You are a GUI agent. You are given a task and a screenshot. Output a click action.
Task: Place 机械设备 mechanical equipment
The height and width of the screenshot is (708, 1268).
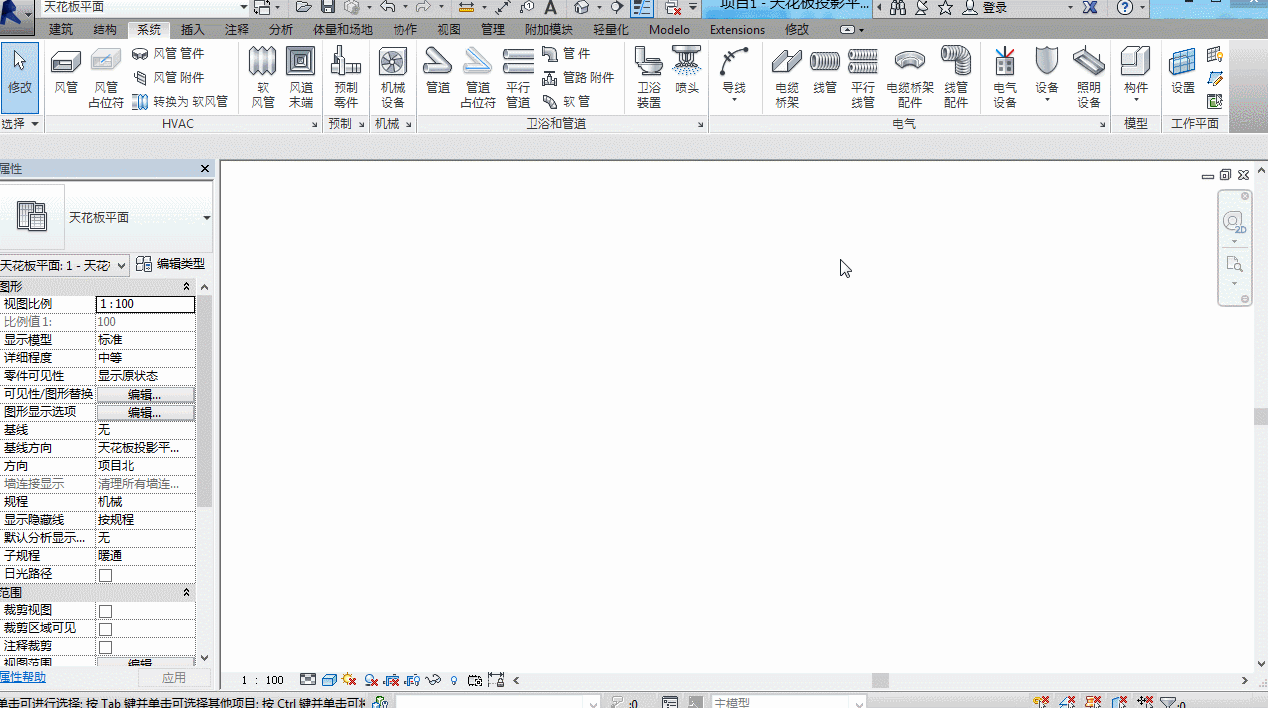393,78
